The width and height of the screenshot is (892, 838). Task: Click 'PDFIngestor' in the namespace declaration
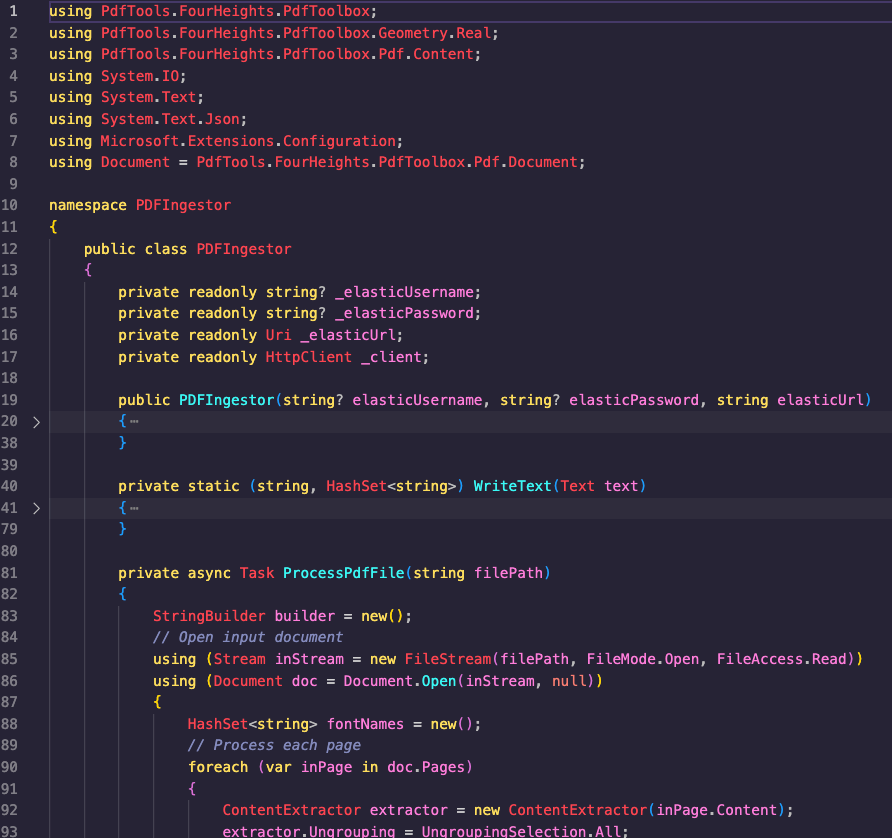[x=184, y=205]
